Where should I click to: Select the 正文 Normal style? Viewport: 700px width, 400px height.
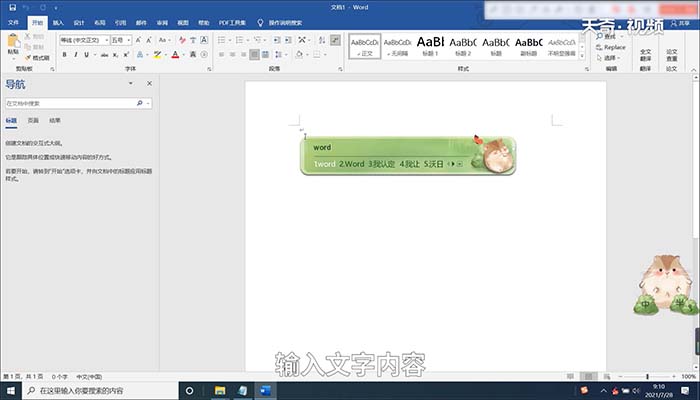(x=365, y=46)
